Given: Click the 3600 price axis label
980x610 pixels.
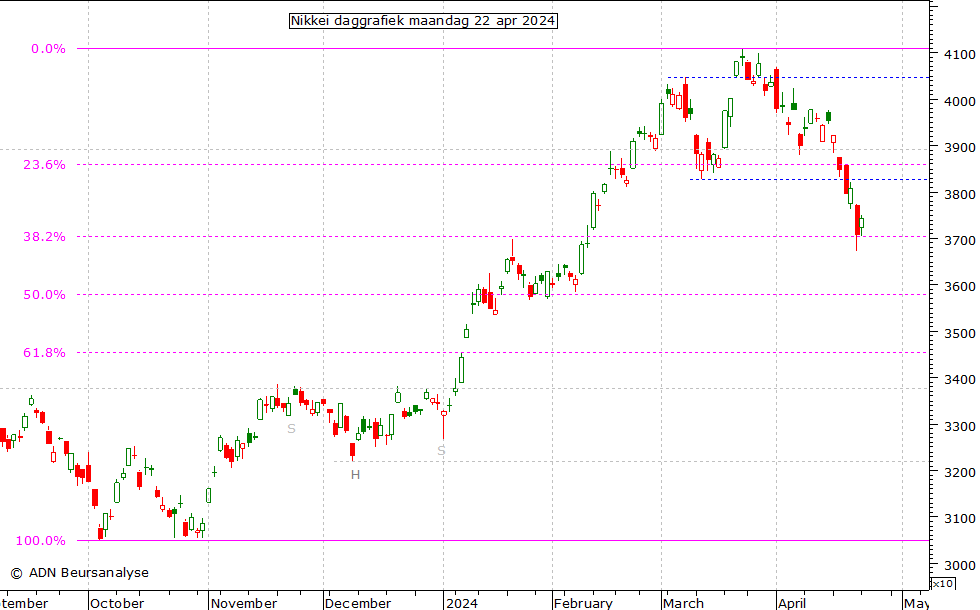Looking at the screenshot, I should click(x=959, y=286).
